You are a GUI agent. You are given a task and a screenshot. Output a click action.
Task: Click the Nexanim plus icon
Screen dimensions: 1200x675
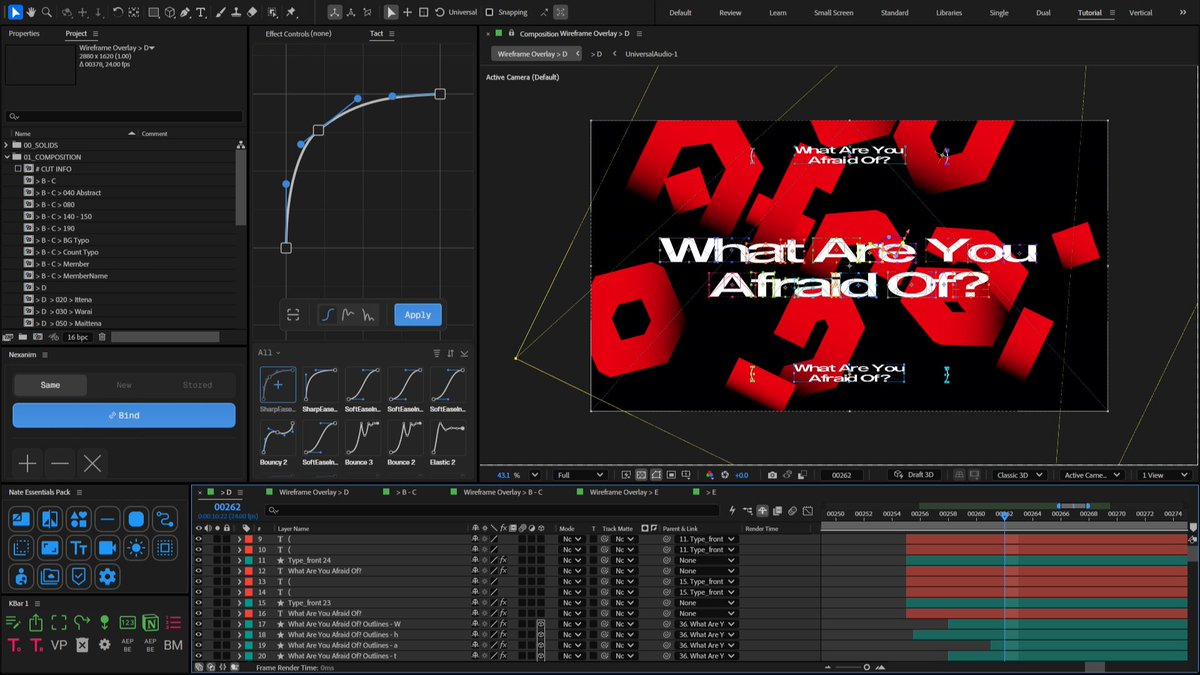click(x=27, y=463)
